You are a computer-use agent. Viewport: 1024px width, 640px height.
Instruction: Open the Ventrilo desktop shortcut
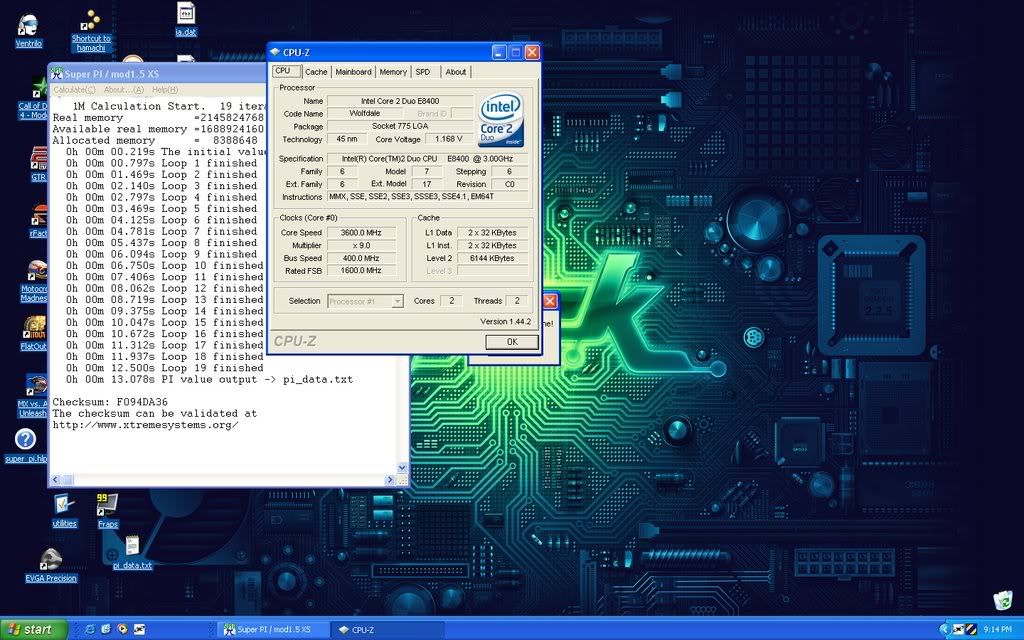tap(28, 31)
